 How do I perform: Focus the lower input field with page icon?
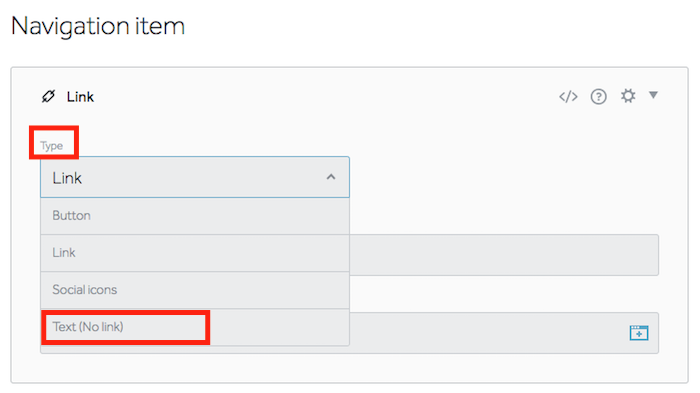pyautogui.click(x=504, y=333)
